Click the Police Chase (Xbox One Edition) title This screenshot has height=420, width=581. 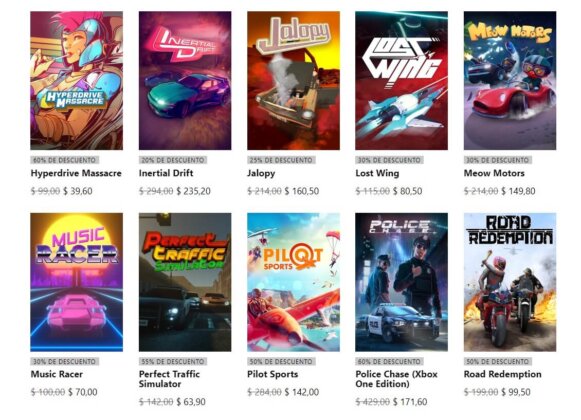tap(396, 379)
